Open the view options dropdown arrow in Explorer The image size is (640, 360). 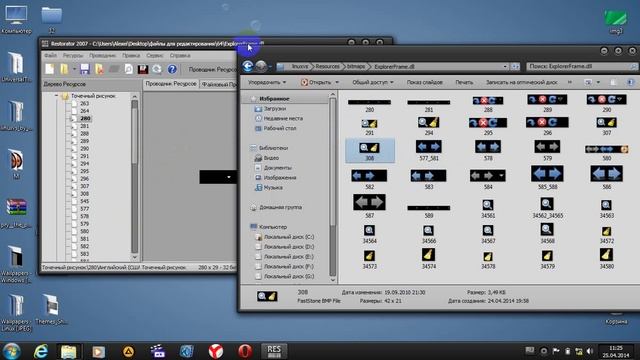click(598, 82)
